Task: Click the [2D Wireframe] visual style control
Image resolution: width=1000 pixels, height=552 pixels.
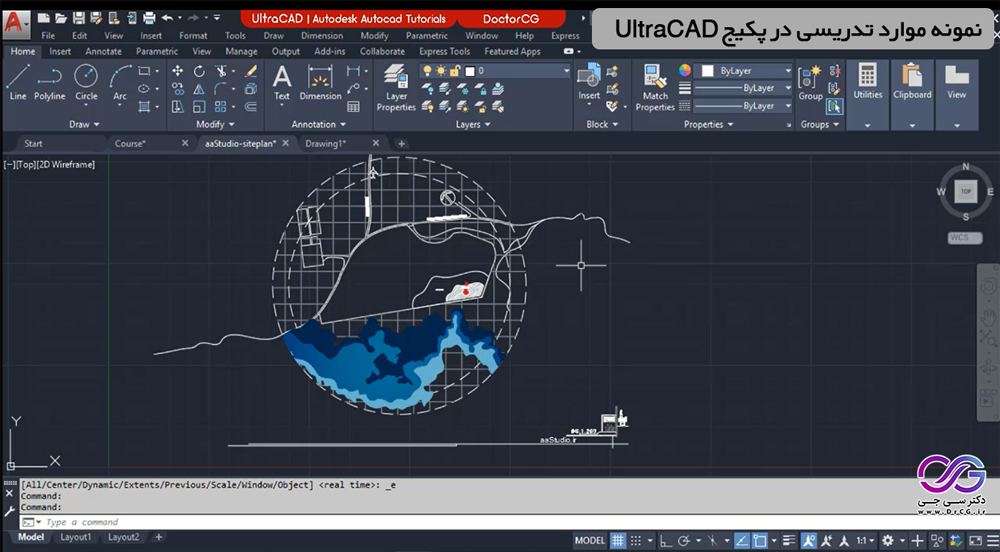Action: point(66,164)
